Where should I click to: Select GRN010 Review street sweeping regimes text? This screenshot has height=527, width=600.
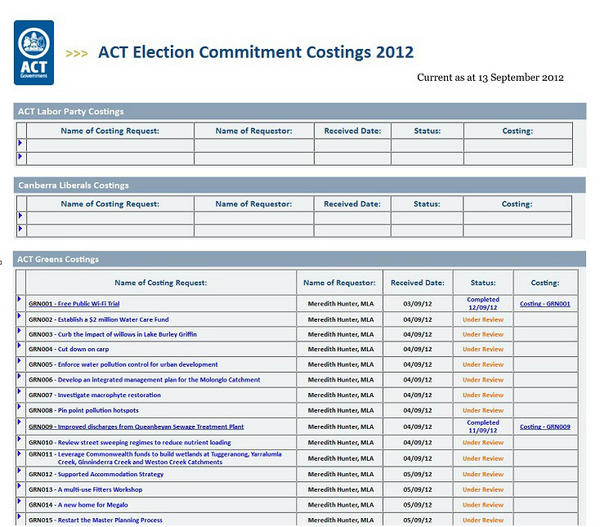pos(130,443)
